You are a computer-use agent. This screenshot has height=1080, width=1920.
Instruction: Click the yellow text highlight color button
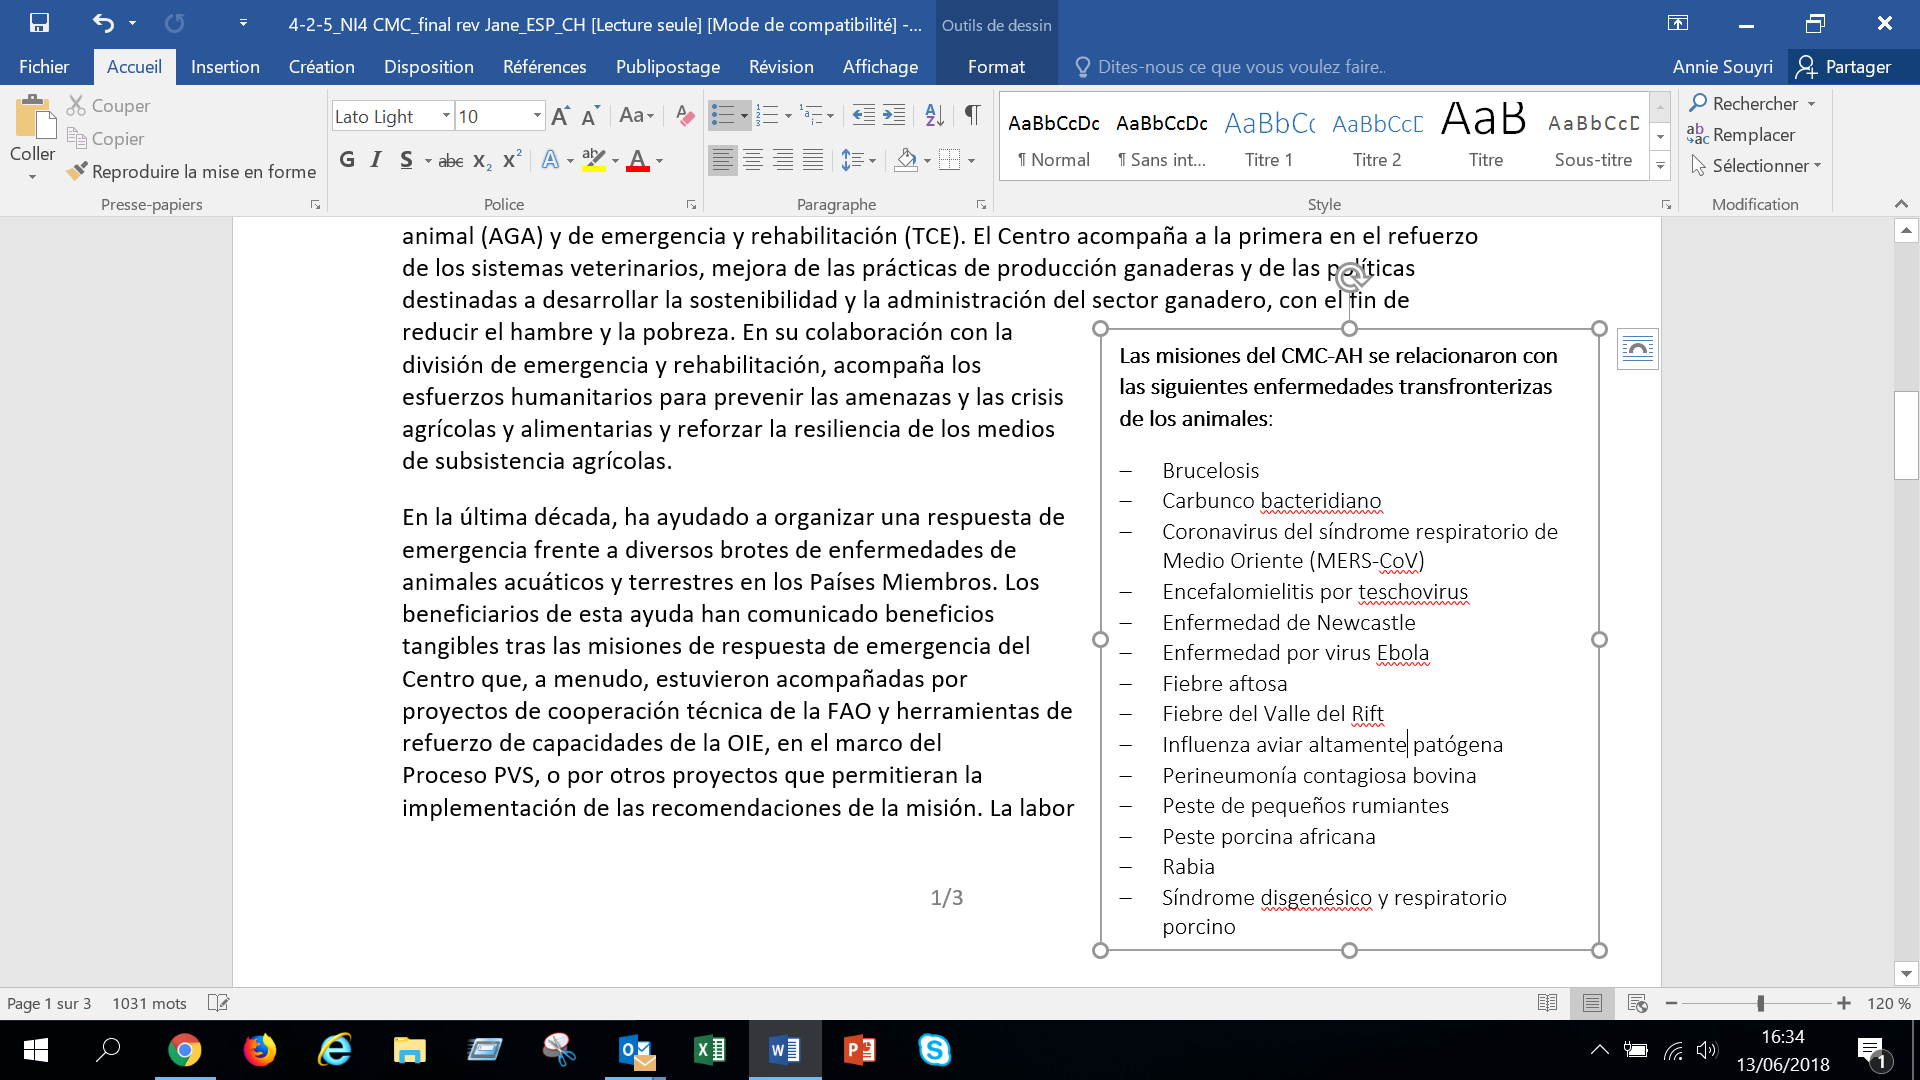point(594,160)
